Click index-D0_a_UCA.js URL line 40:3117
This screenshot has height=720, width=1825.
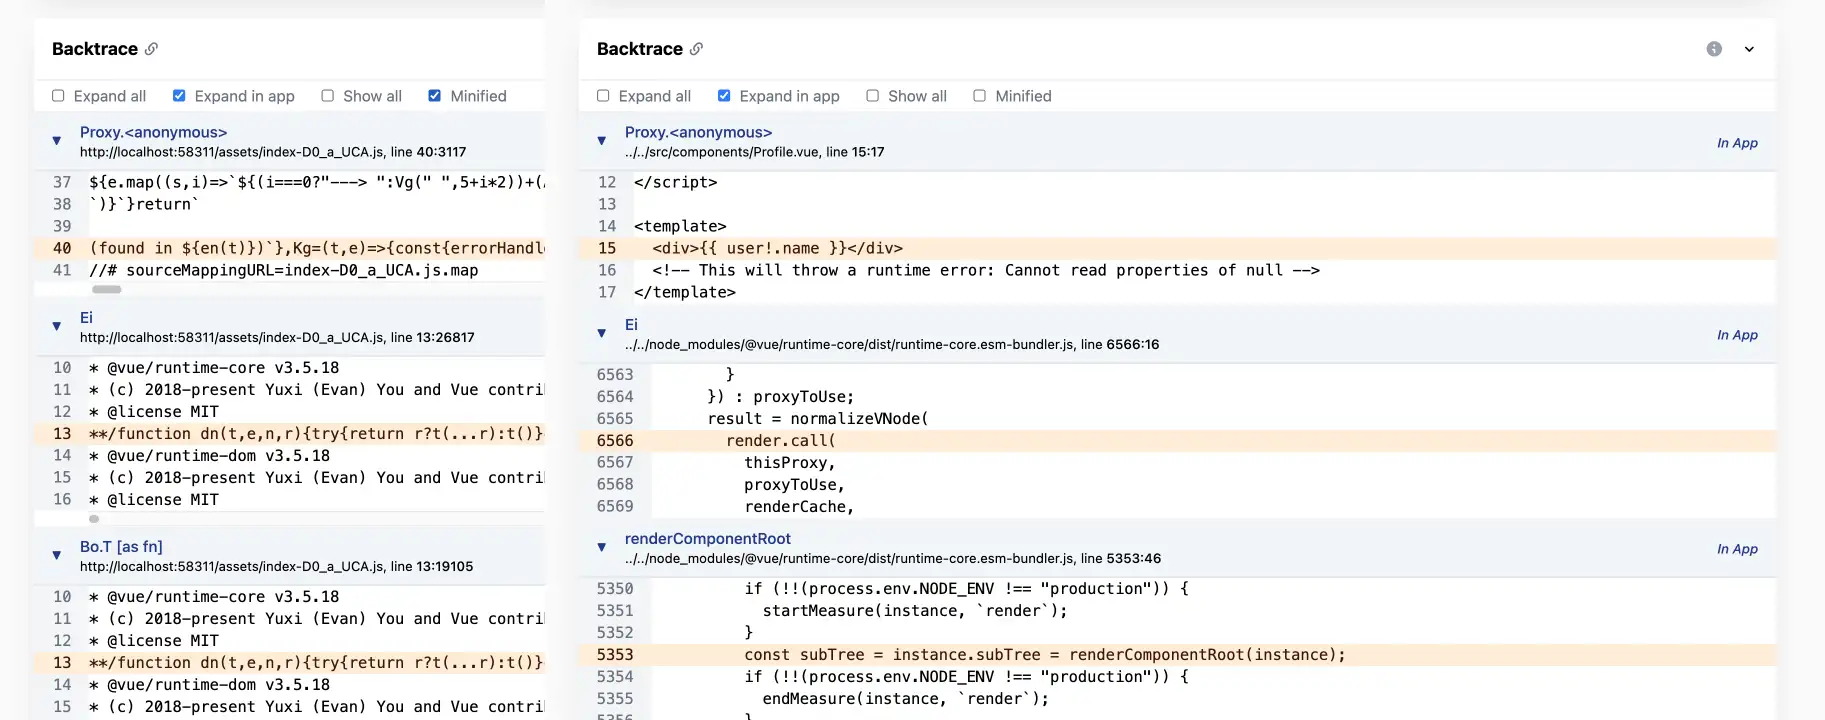273,152
